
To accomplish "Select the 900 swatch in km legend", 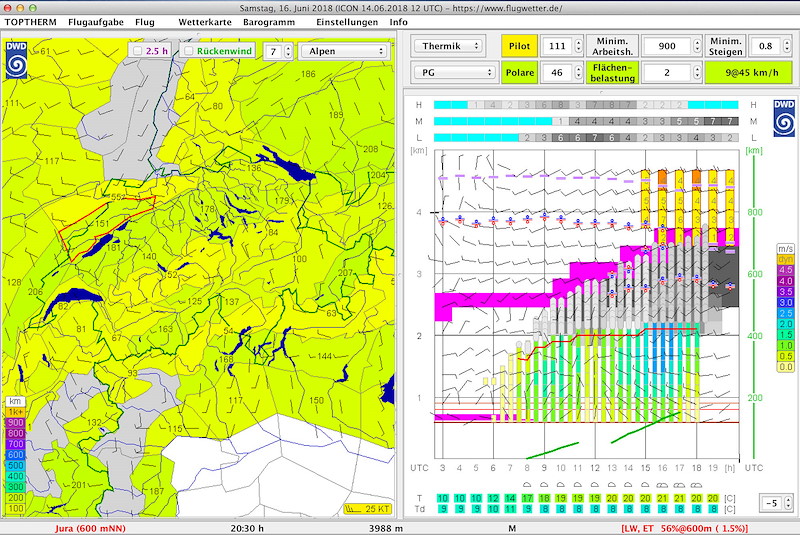I will pyautogui.click(x=15, y=422).
